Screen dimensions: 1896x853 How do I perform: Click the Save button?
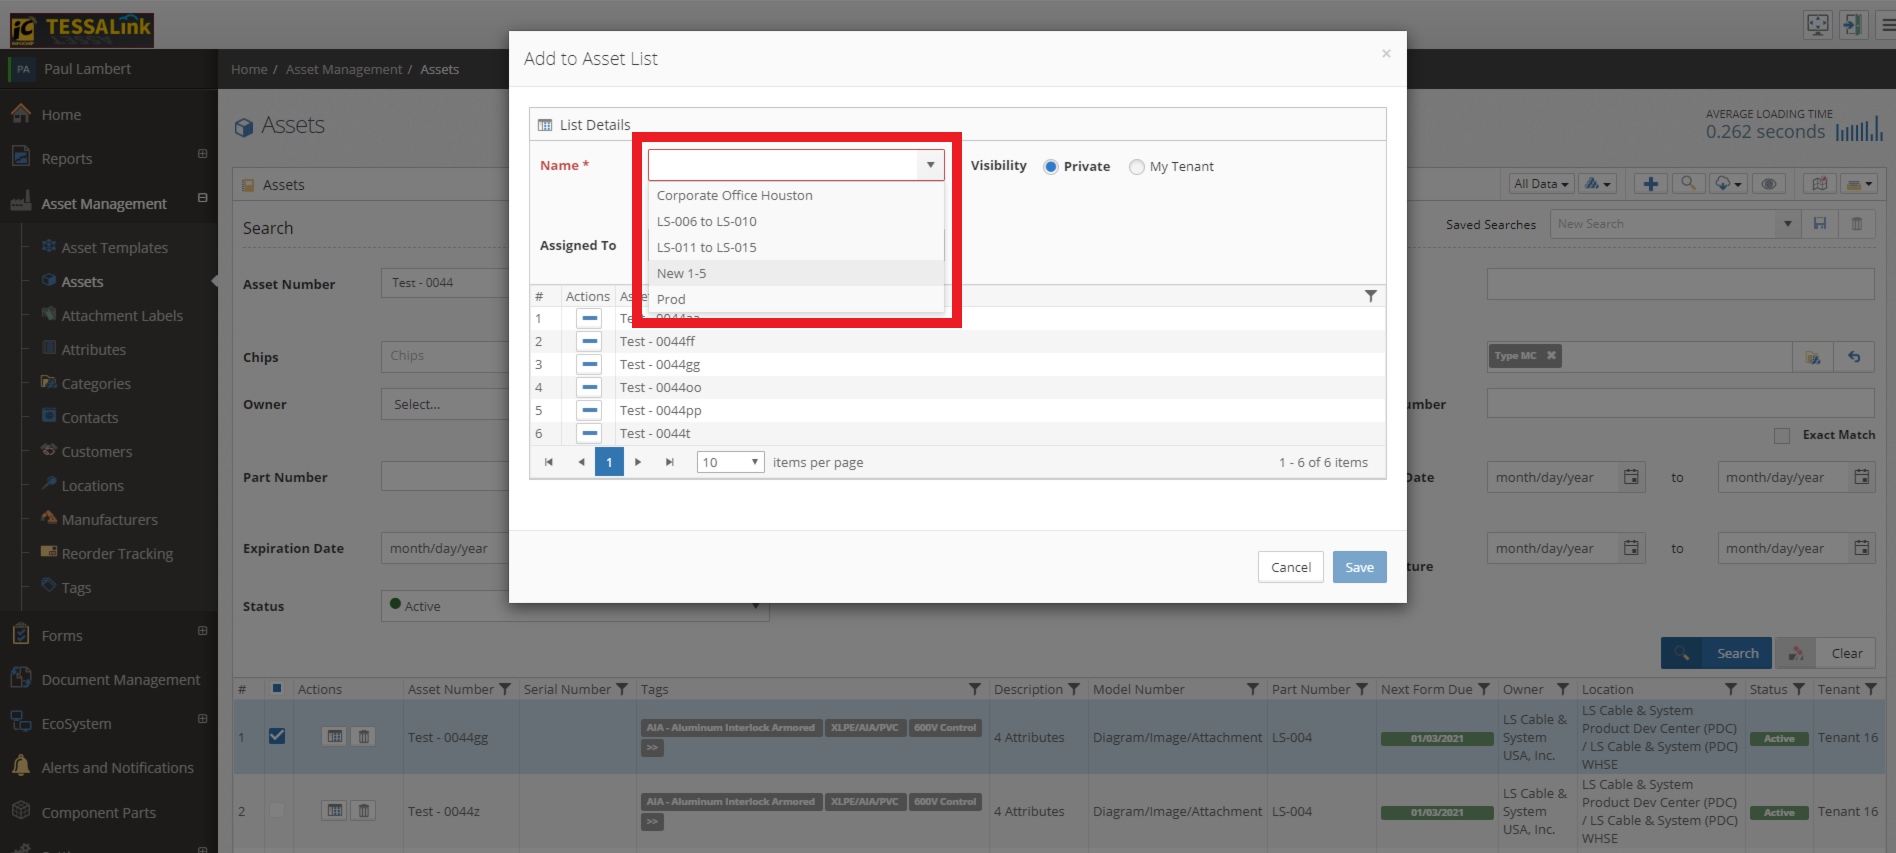tap(1359, 567)
